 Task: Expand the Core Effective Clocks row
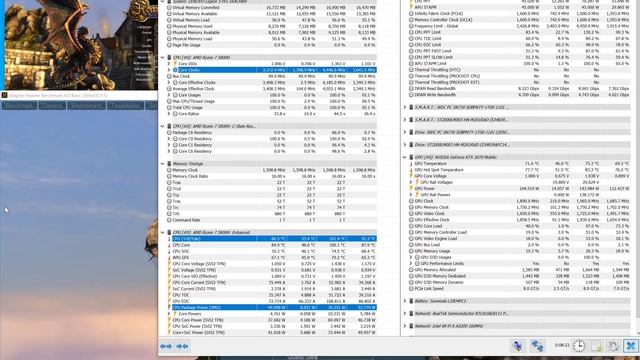point(169,82)
